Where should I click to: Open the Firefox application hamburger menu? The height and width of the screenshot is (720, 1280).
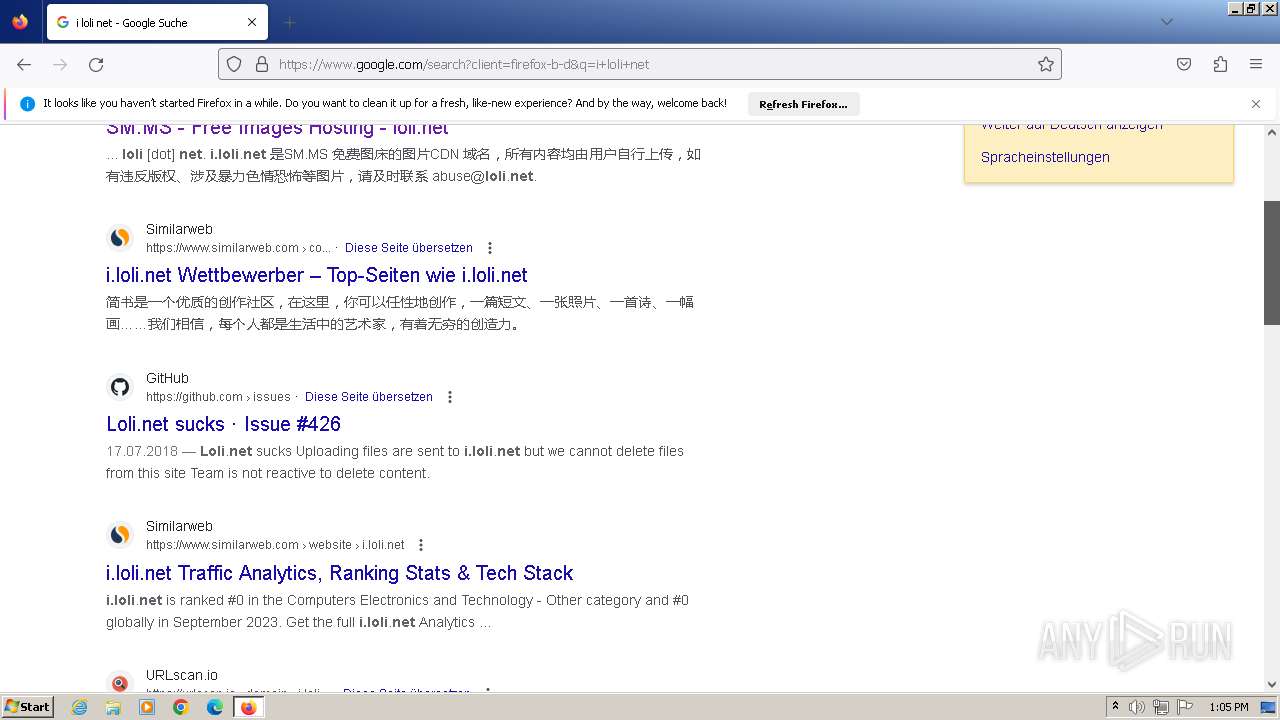[x=1256, y=64]
